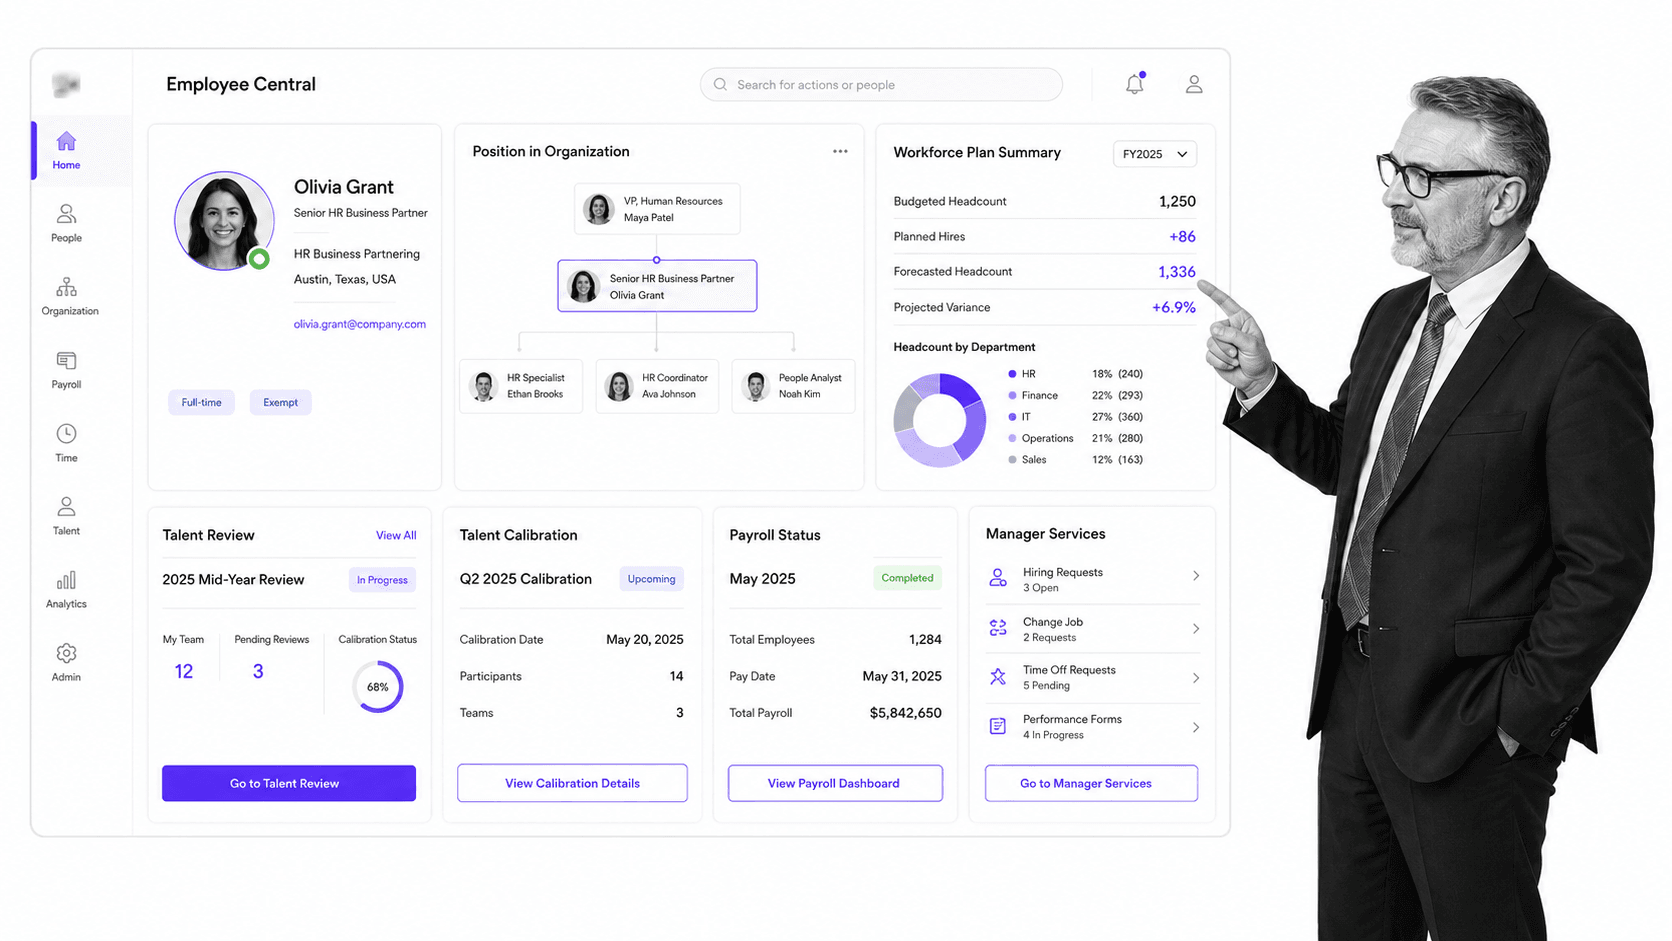Click the Sales legend color dot
Image resolution: width=1672 pixels, height=941 pixels.
[1012, 460]
